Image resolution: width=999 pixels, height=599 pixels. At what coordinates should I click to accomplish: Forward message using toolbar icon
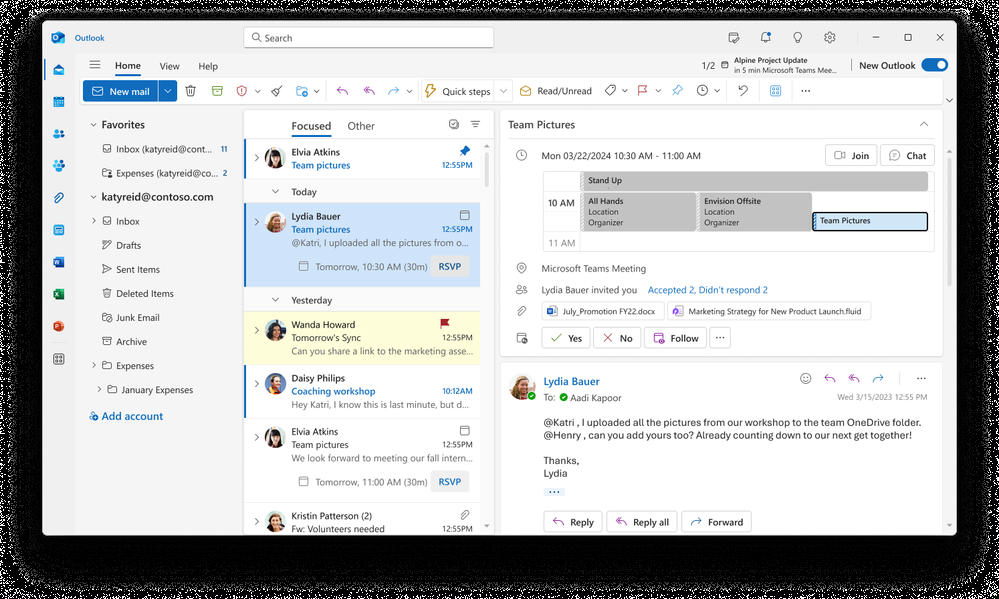pyautogui.click(x=394, y=91)
